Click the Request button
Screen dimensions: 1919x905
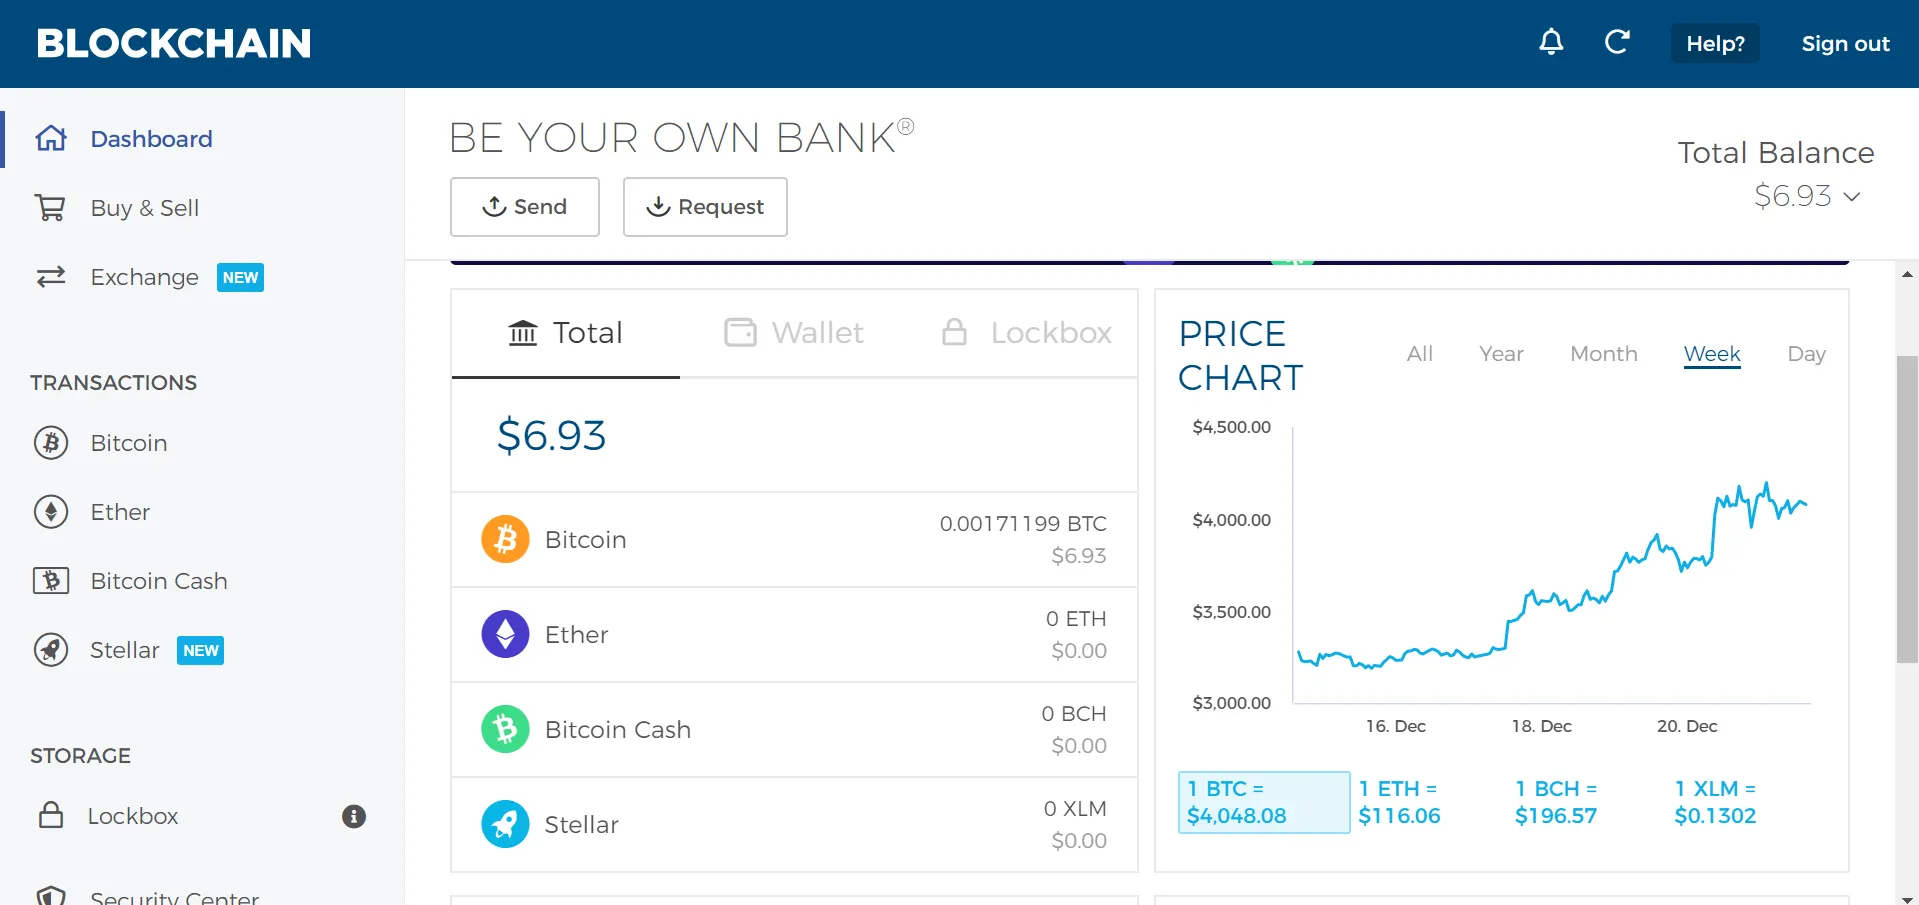(705, 207)
